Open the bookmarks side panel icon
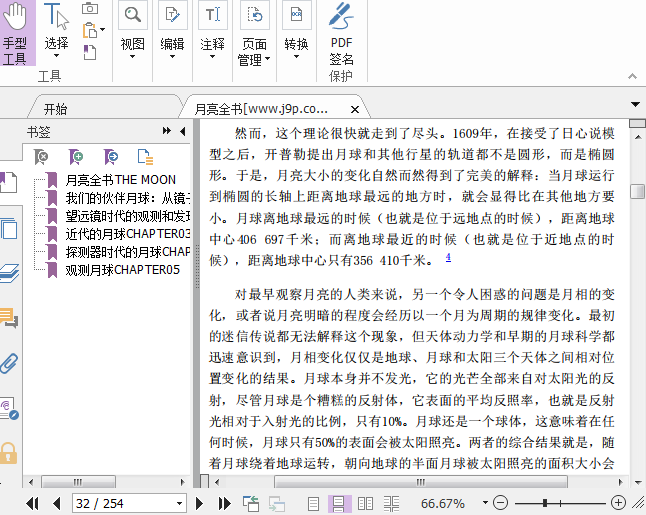 click(8, 183)
